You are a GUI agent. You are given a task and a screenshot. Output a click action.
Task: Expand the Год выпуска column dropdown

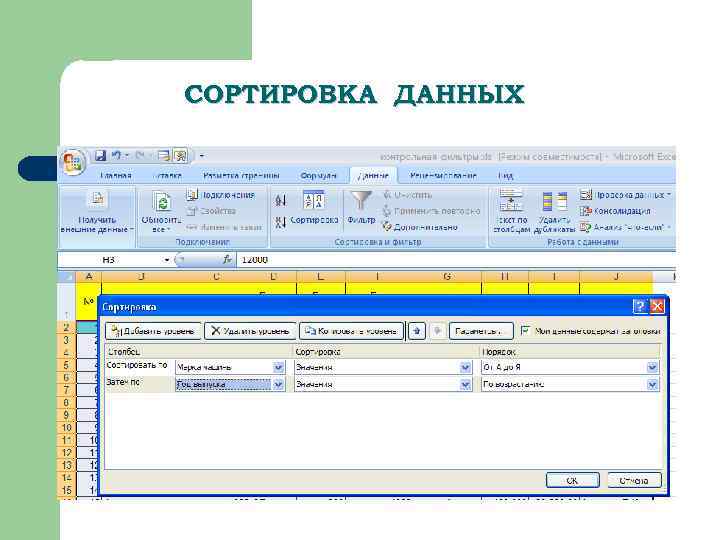pos(278,384)
